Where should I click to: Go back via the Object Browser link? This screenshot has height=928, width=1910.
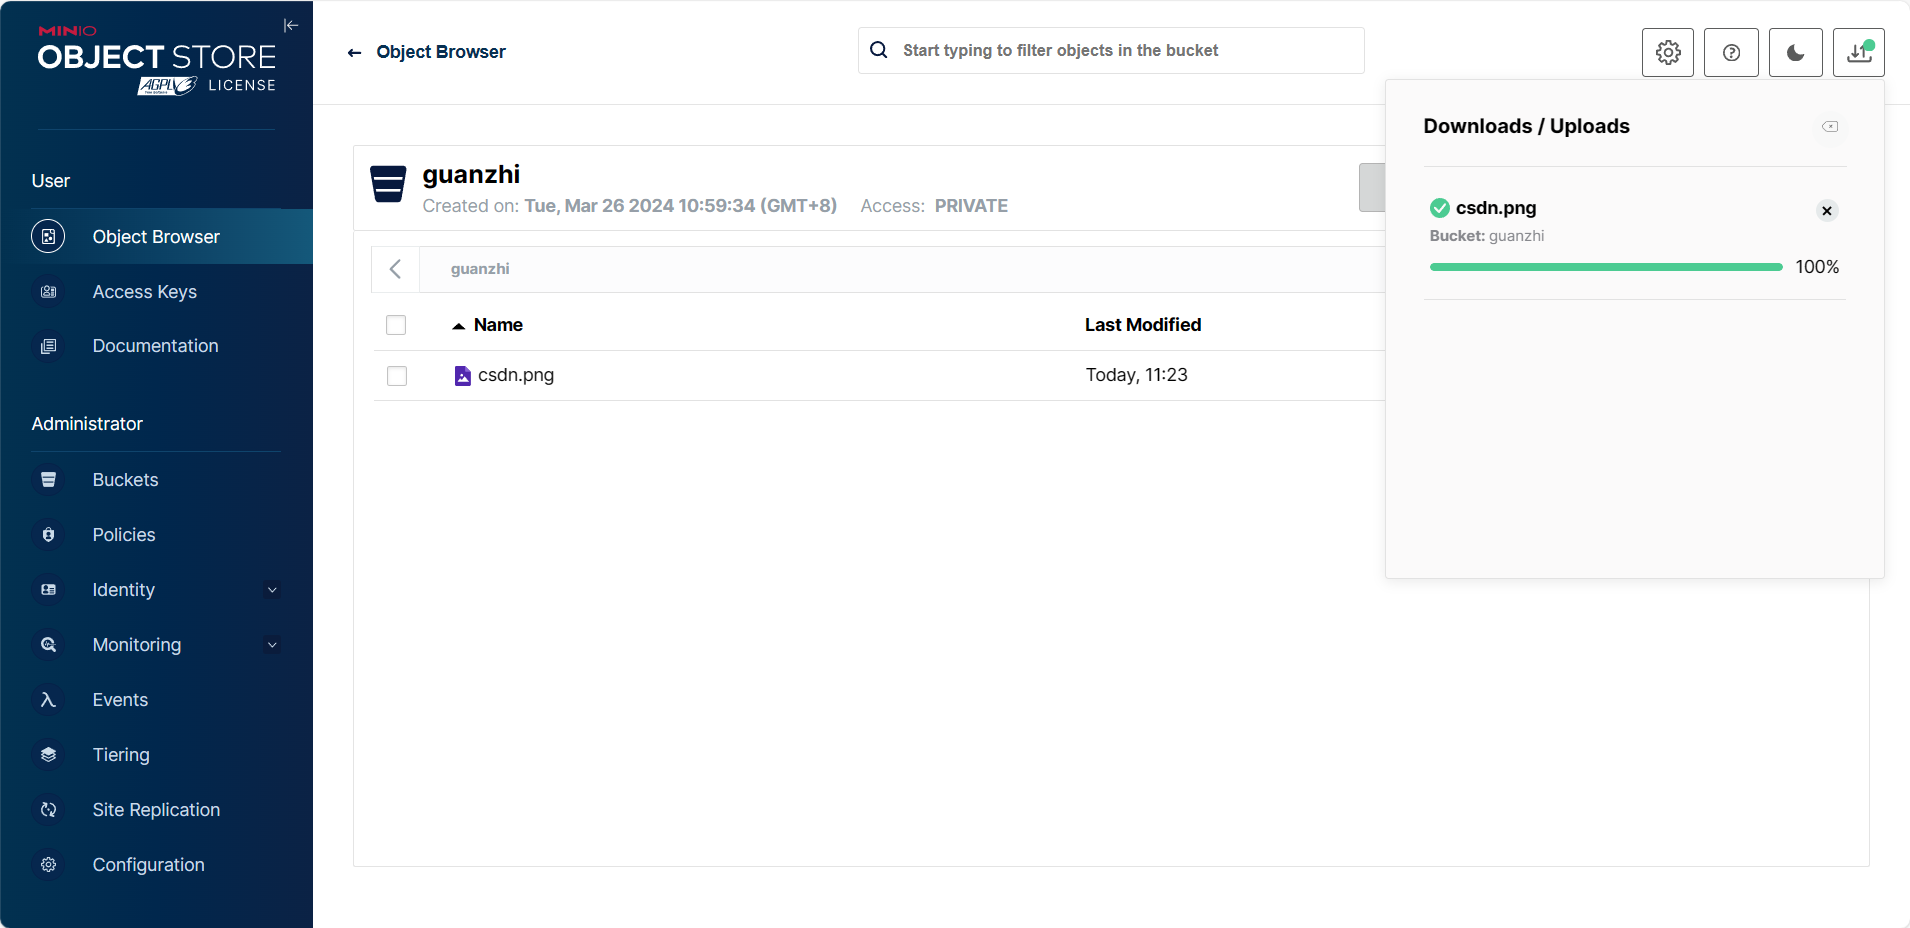427,52
